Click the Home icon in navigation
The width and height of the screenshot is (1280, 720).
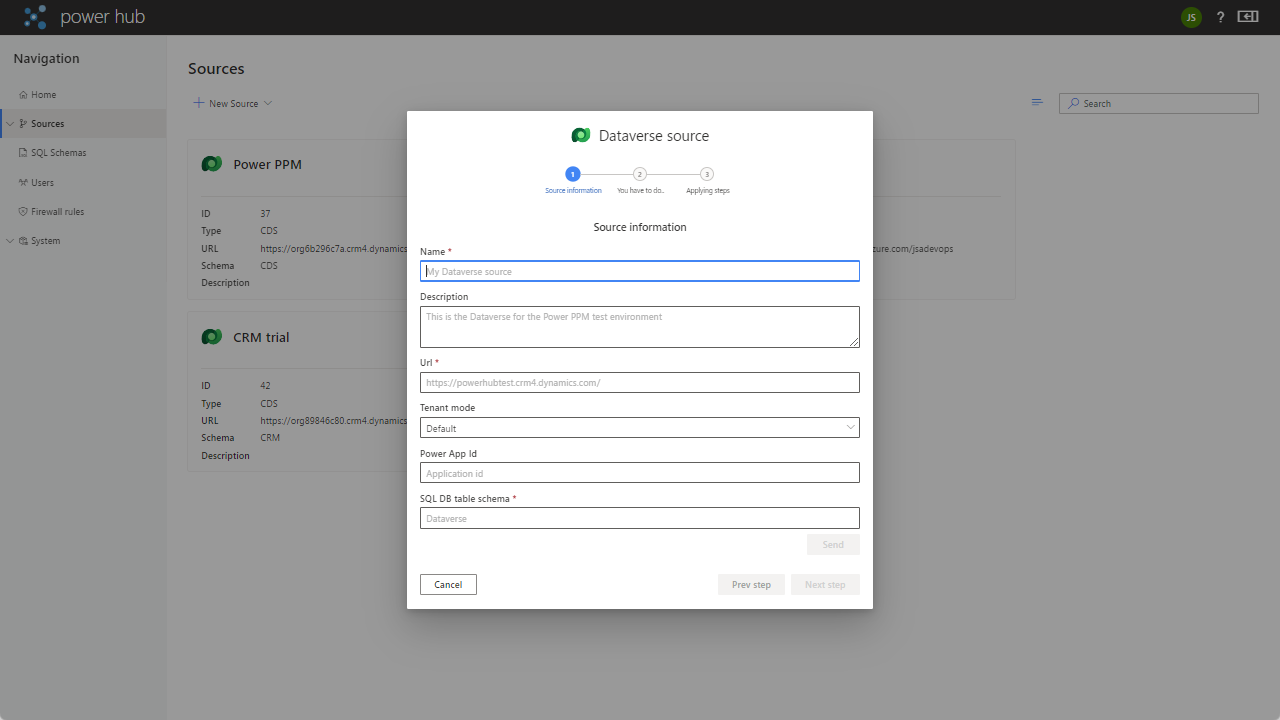(23, 95)
